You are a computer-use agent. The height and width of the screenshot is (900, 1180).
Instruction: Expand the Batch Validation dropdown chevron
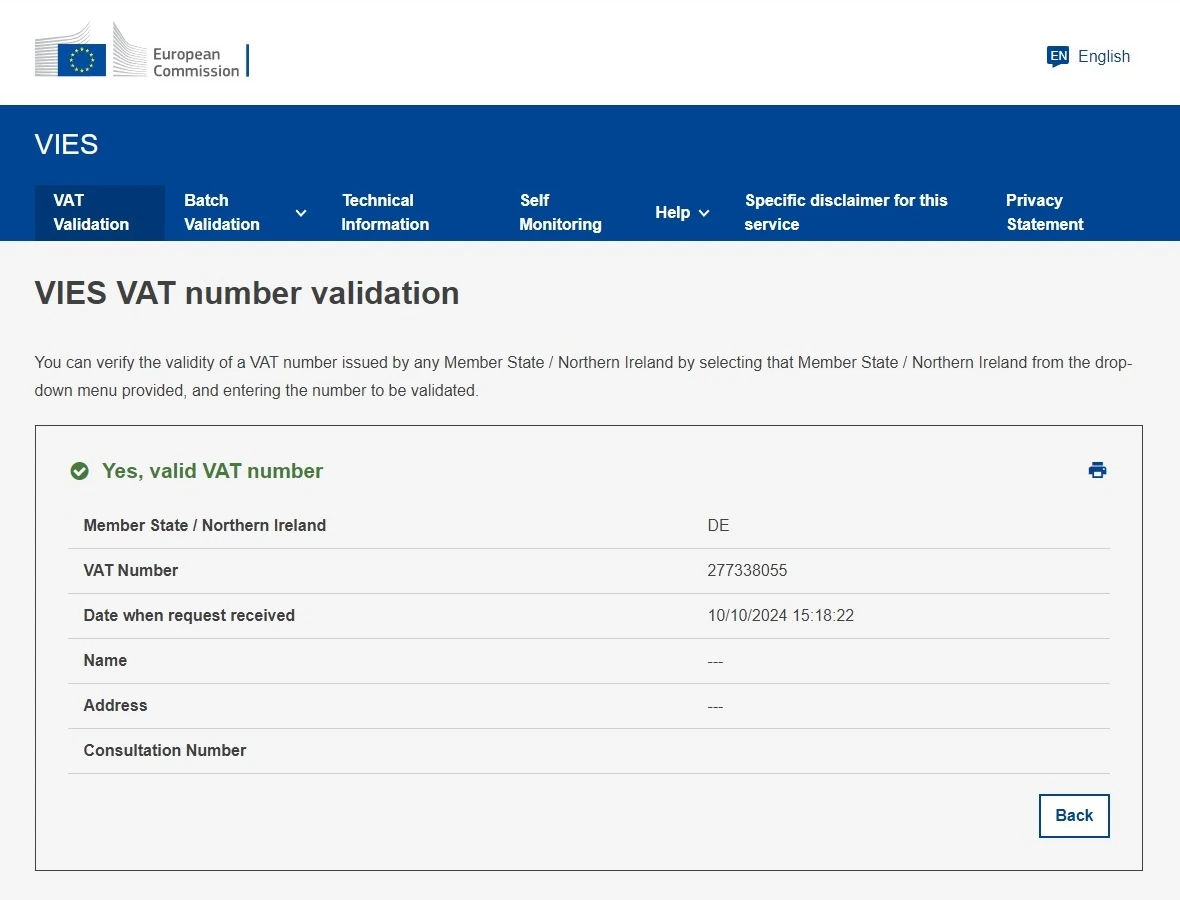300,212
